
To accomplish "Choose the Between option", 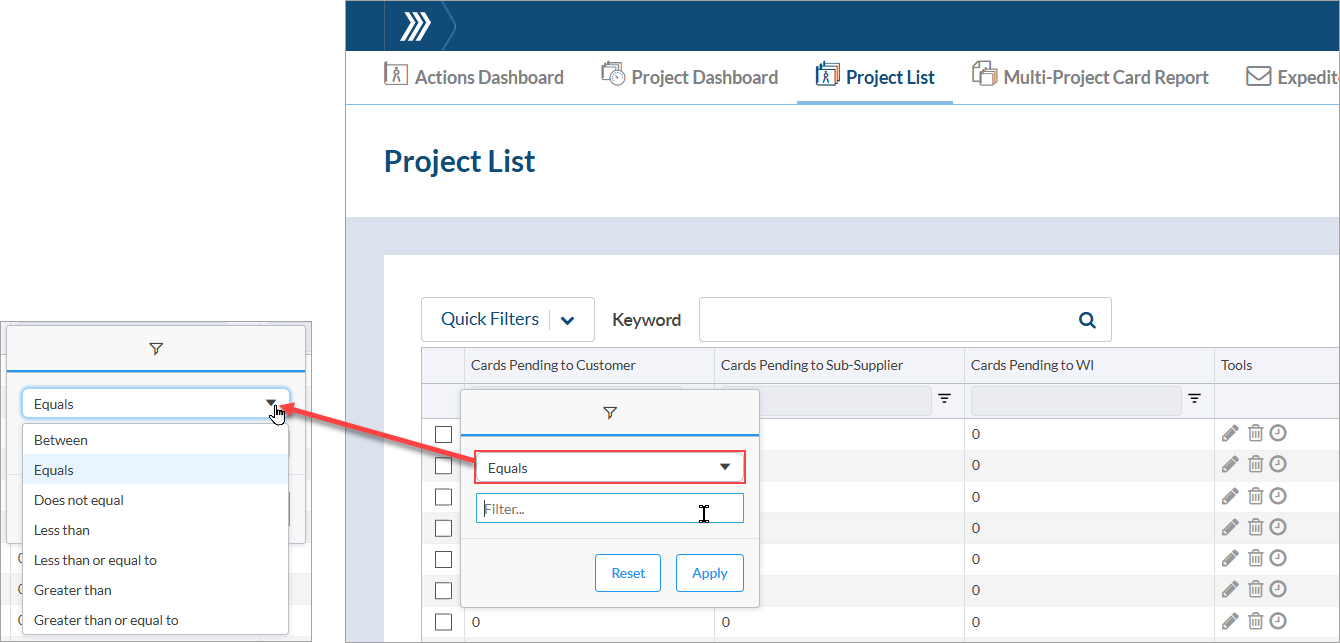I will [155, 440].
